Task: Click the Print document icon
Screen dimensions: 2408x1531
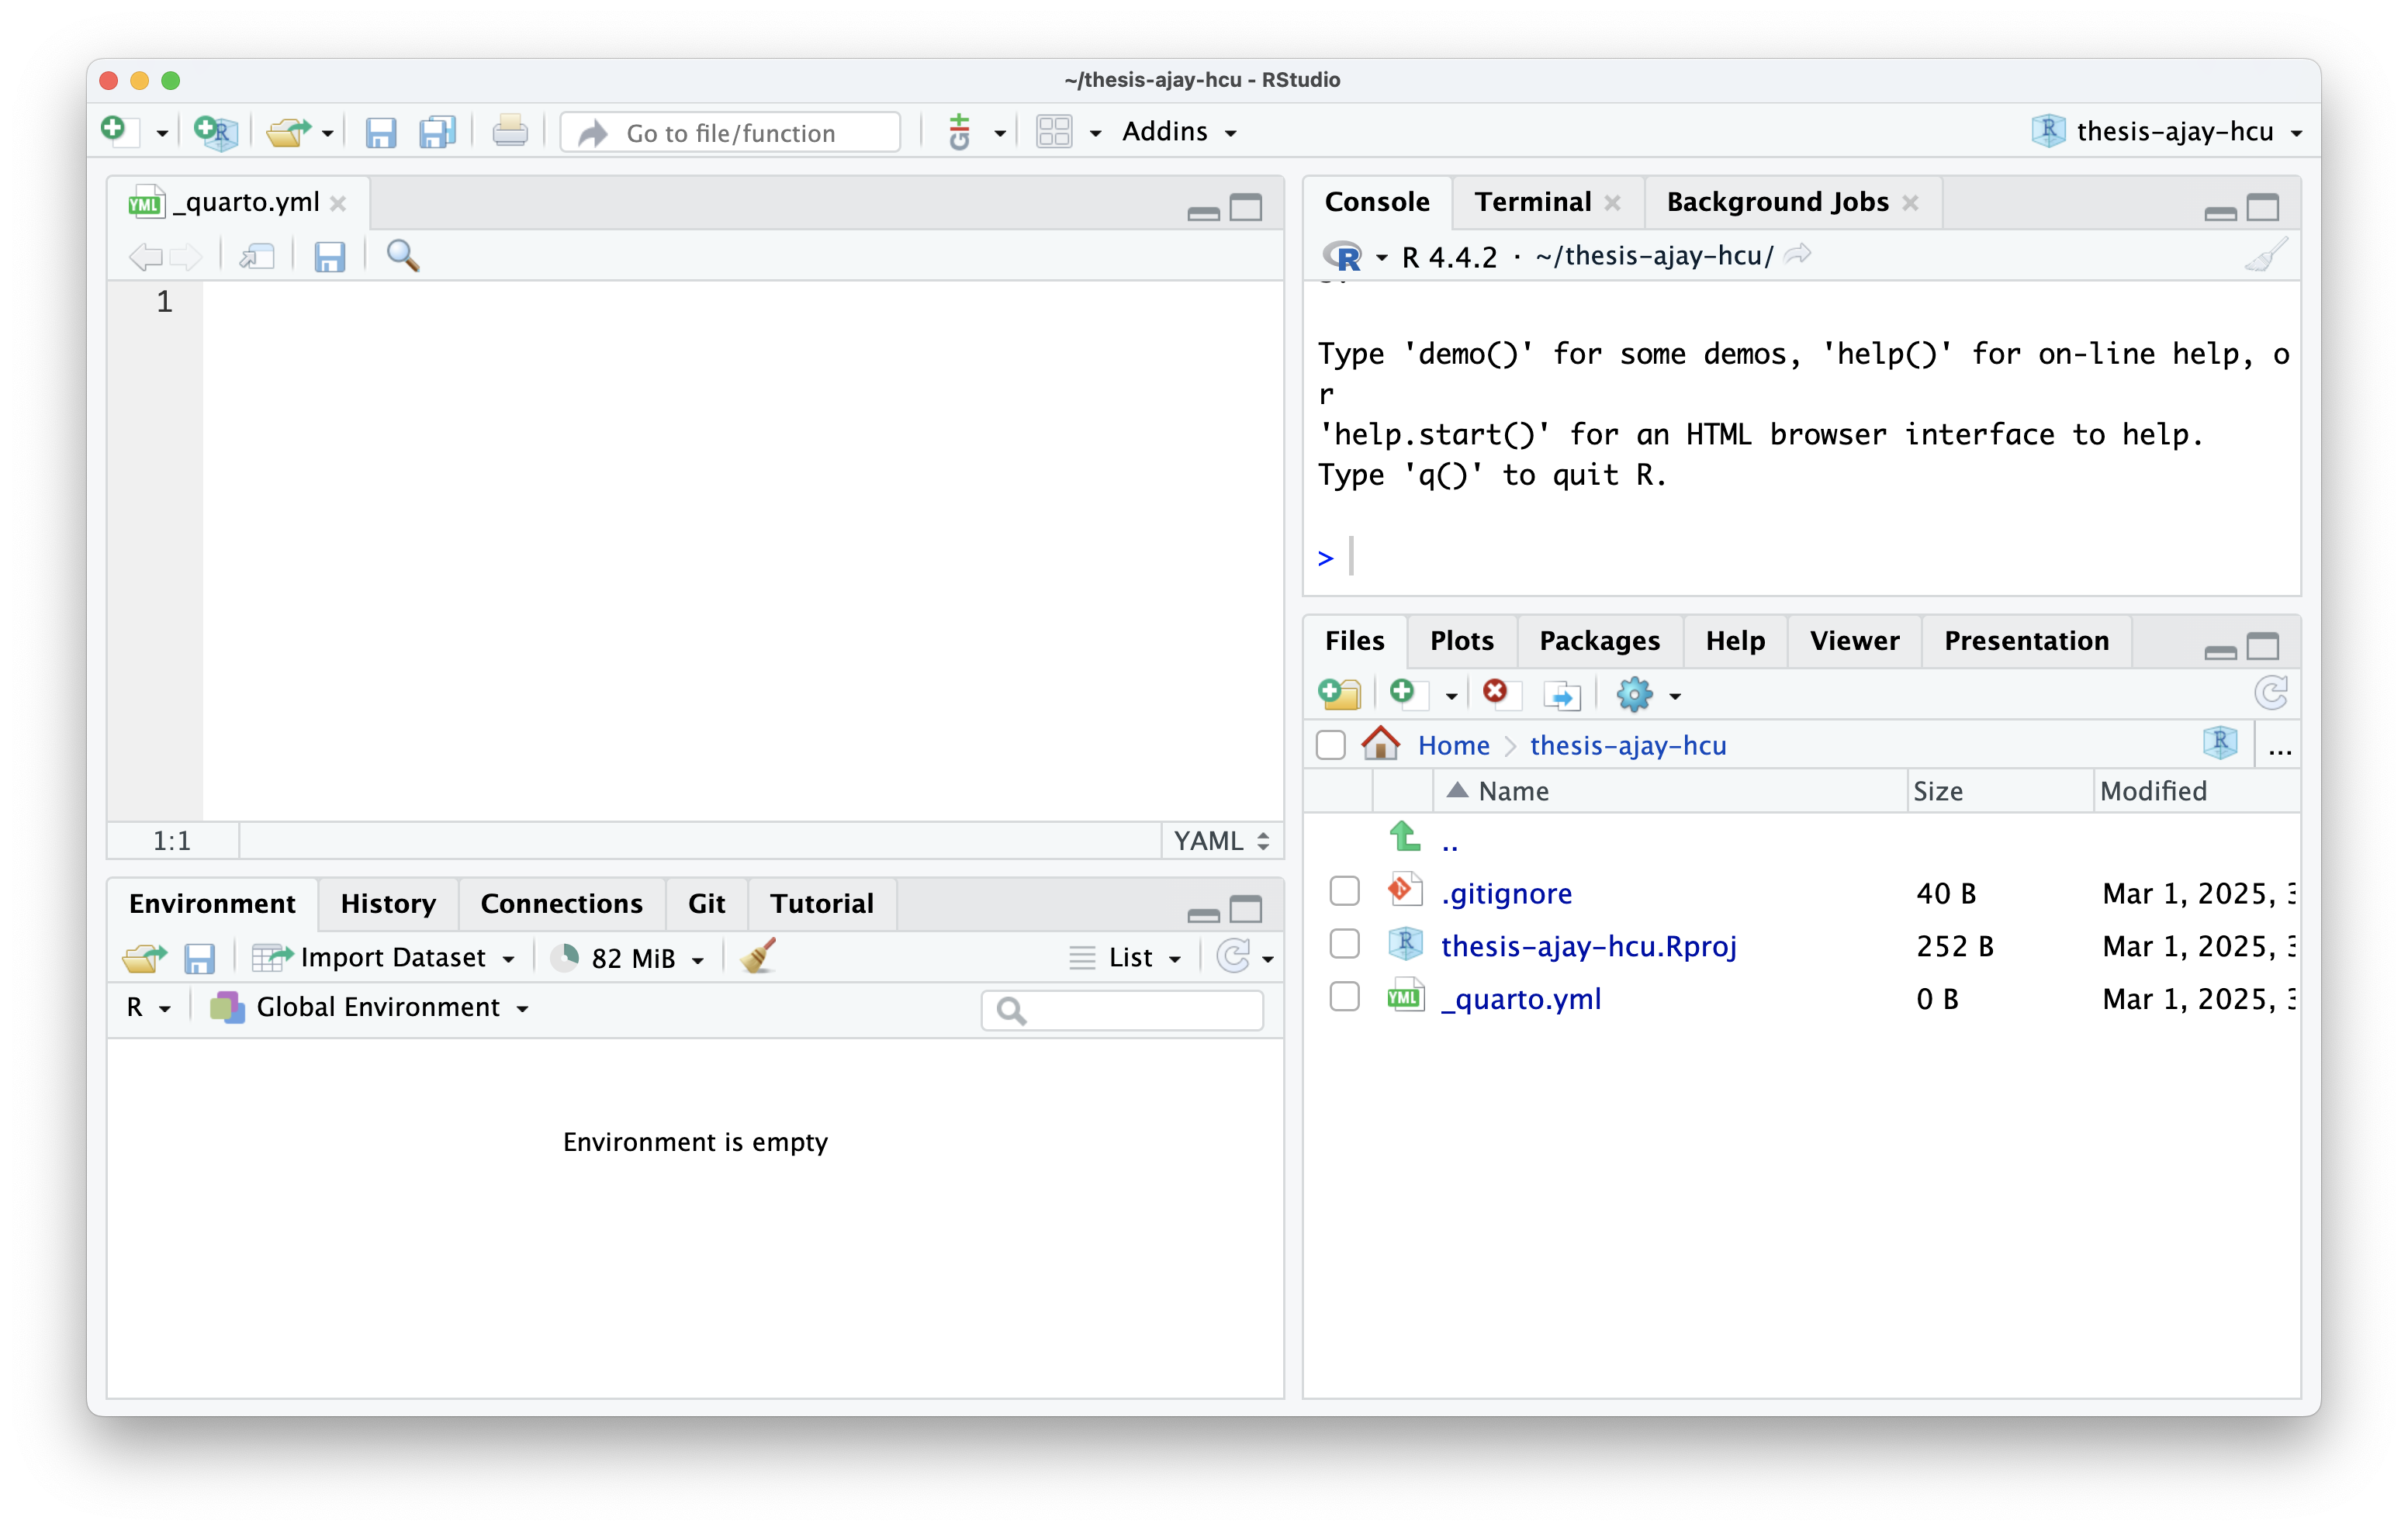Action: coord(510,132)
